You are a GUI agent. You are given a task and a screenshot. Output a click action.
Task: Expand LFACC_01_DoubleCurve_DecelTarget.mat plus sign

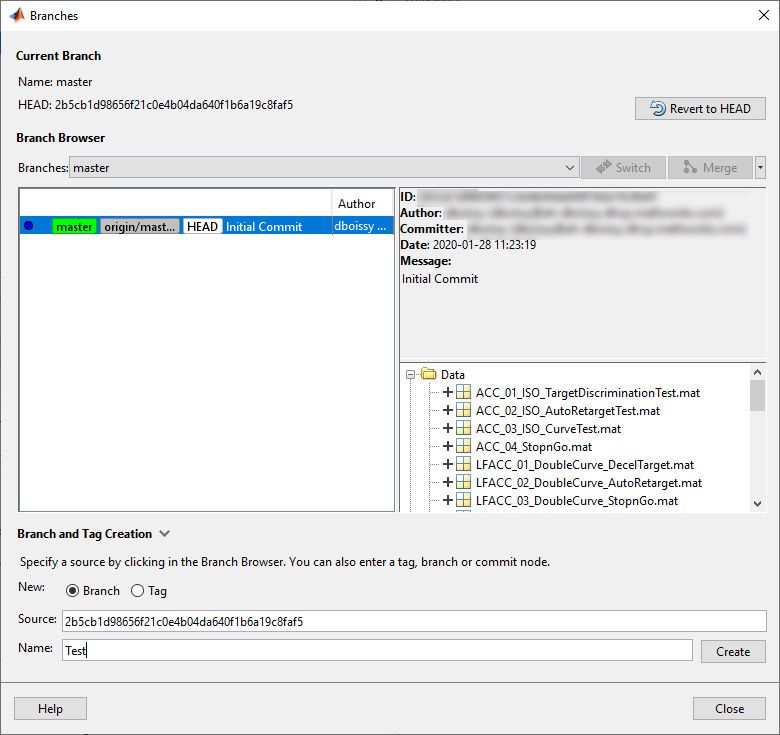(447, 464)
